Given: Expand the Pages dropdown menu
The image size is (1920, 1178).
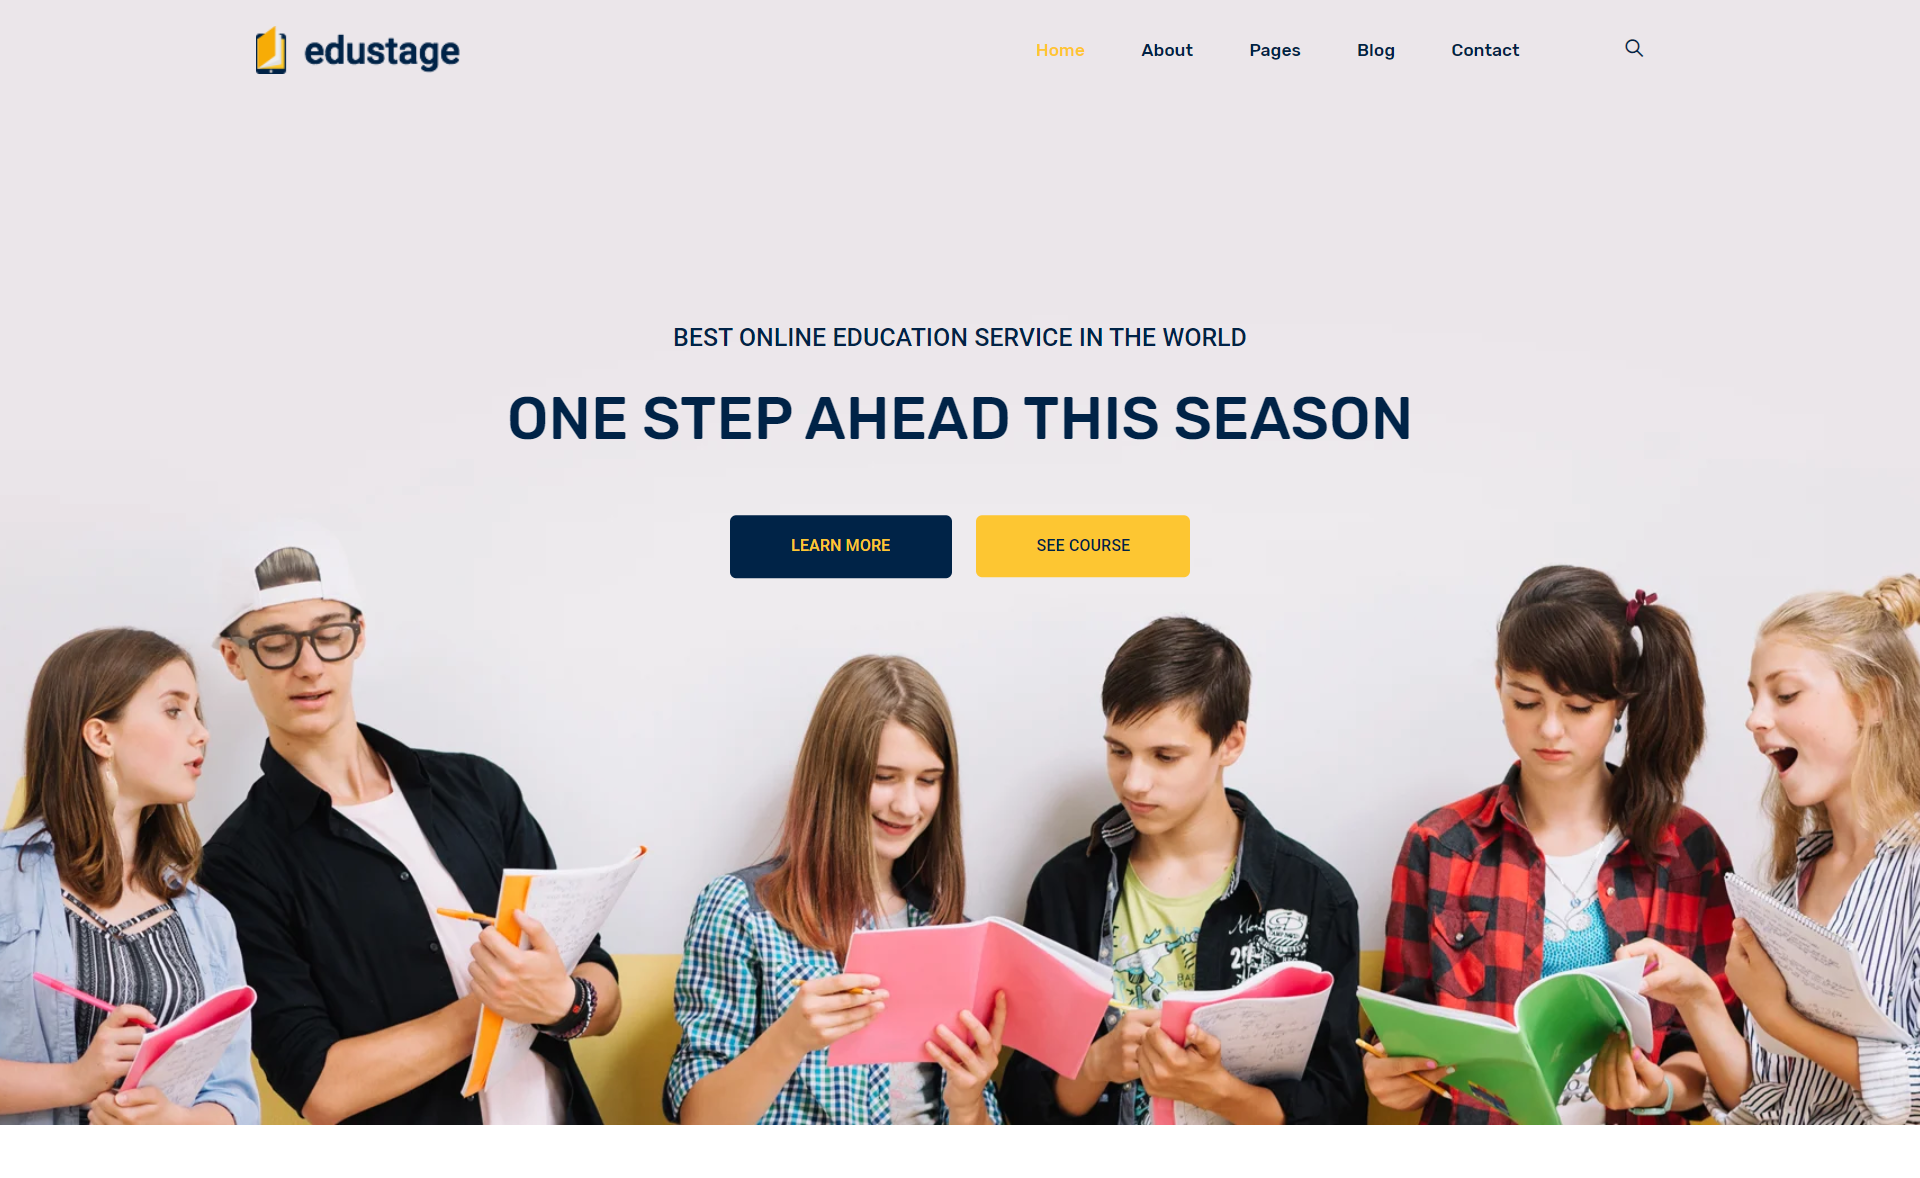Looking at the screenshot, I should pos(1271,51).
